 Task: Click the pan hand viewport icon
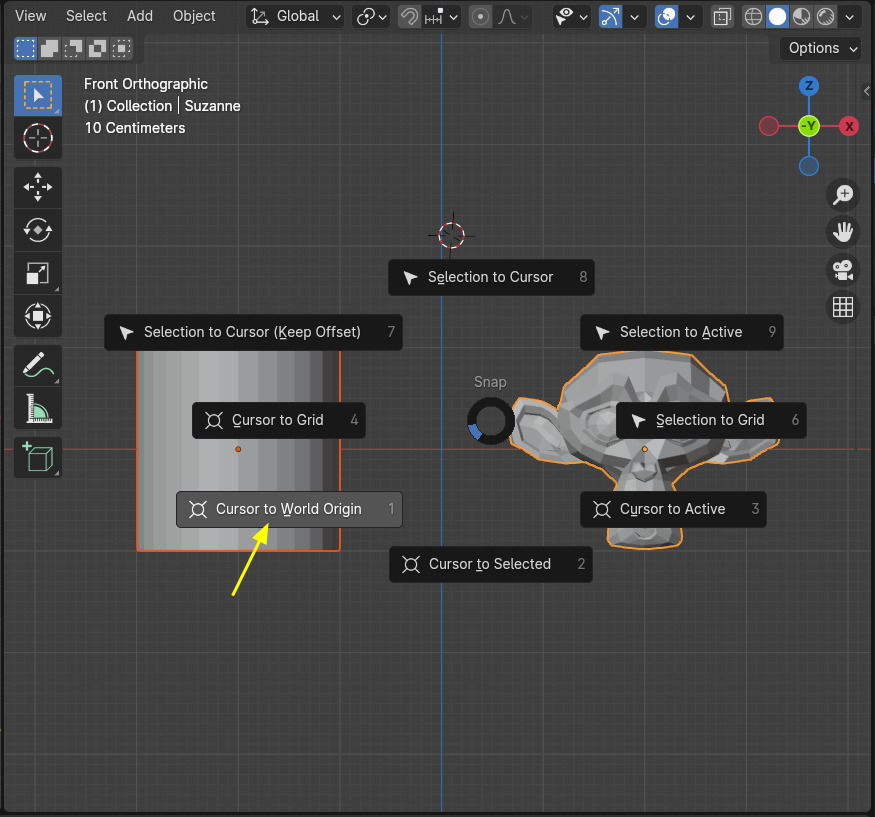click(843, 232)
